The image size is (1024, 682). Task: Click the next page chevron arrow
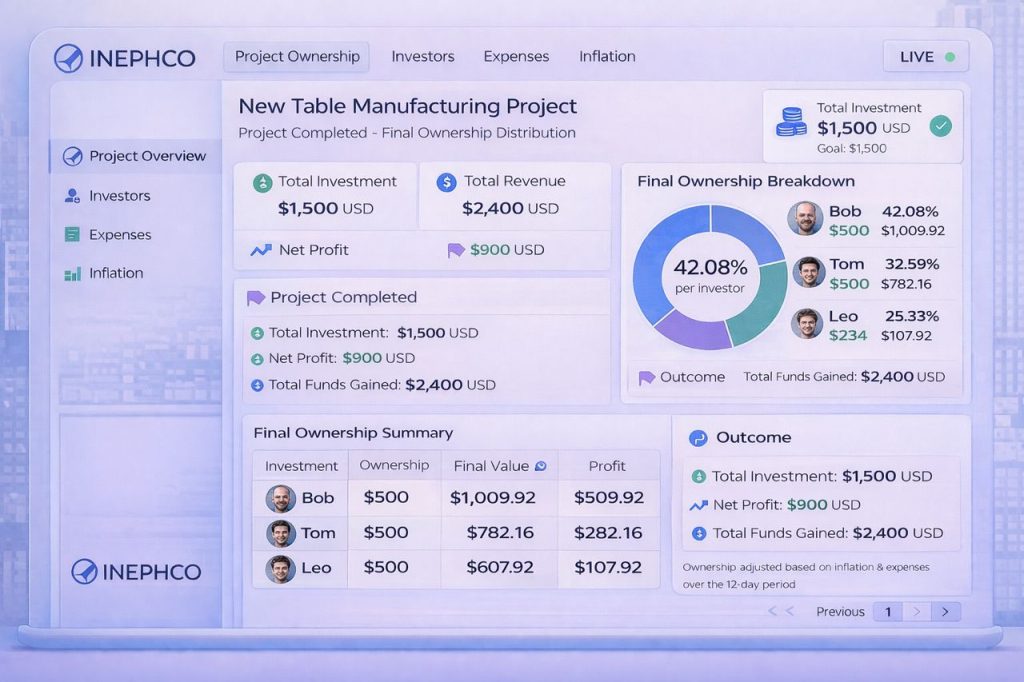pos(945,612)
